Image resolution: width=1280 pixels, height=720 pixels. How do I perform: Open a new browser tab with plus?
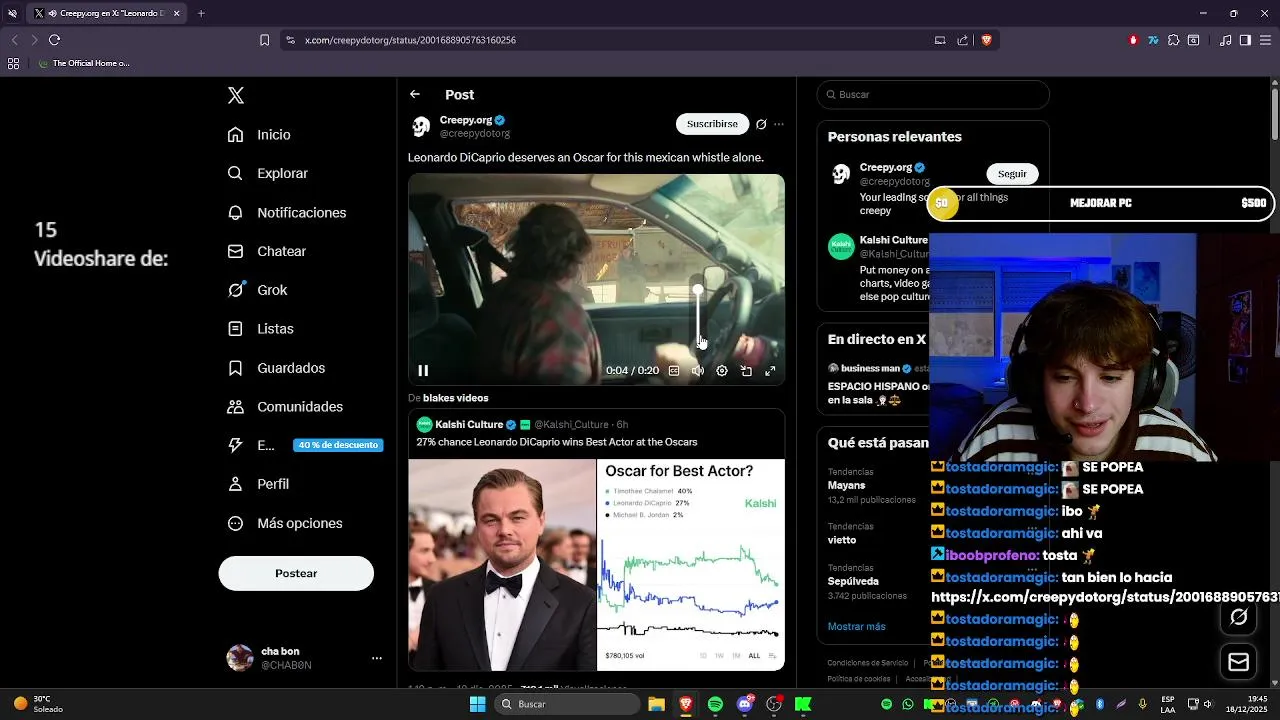tap(201, 13)
